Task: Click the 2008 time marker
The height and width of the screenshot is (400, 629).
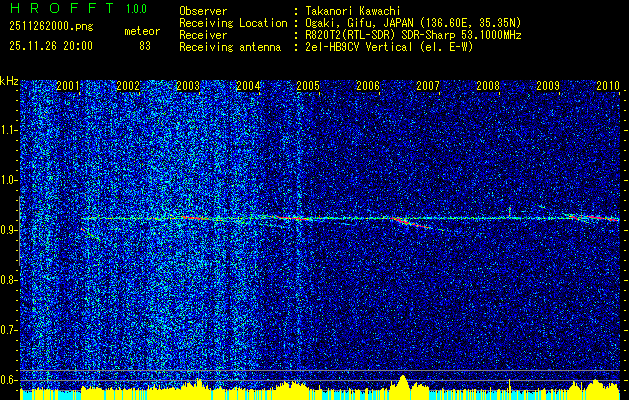Action: coord(488,86)
